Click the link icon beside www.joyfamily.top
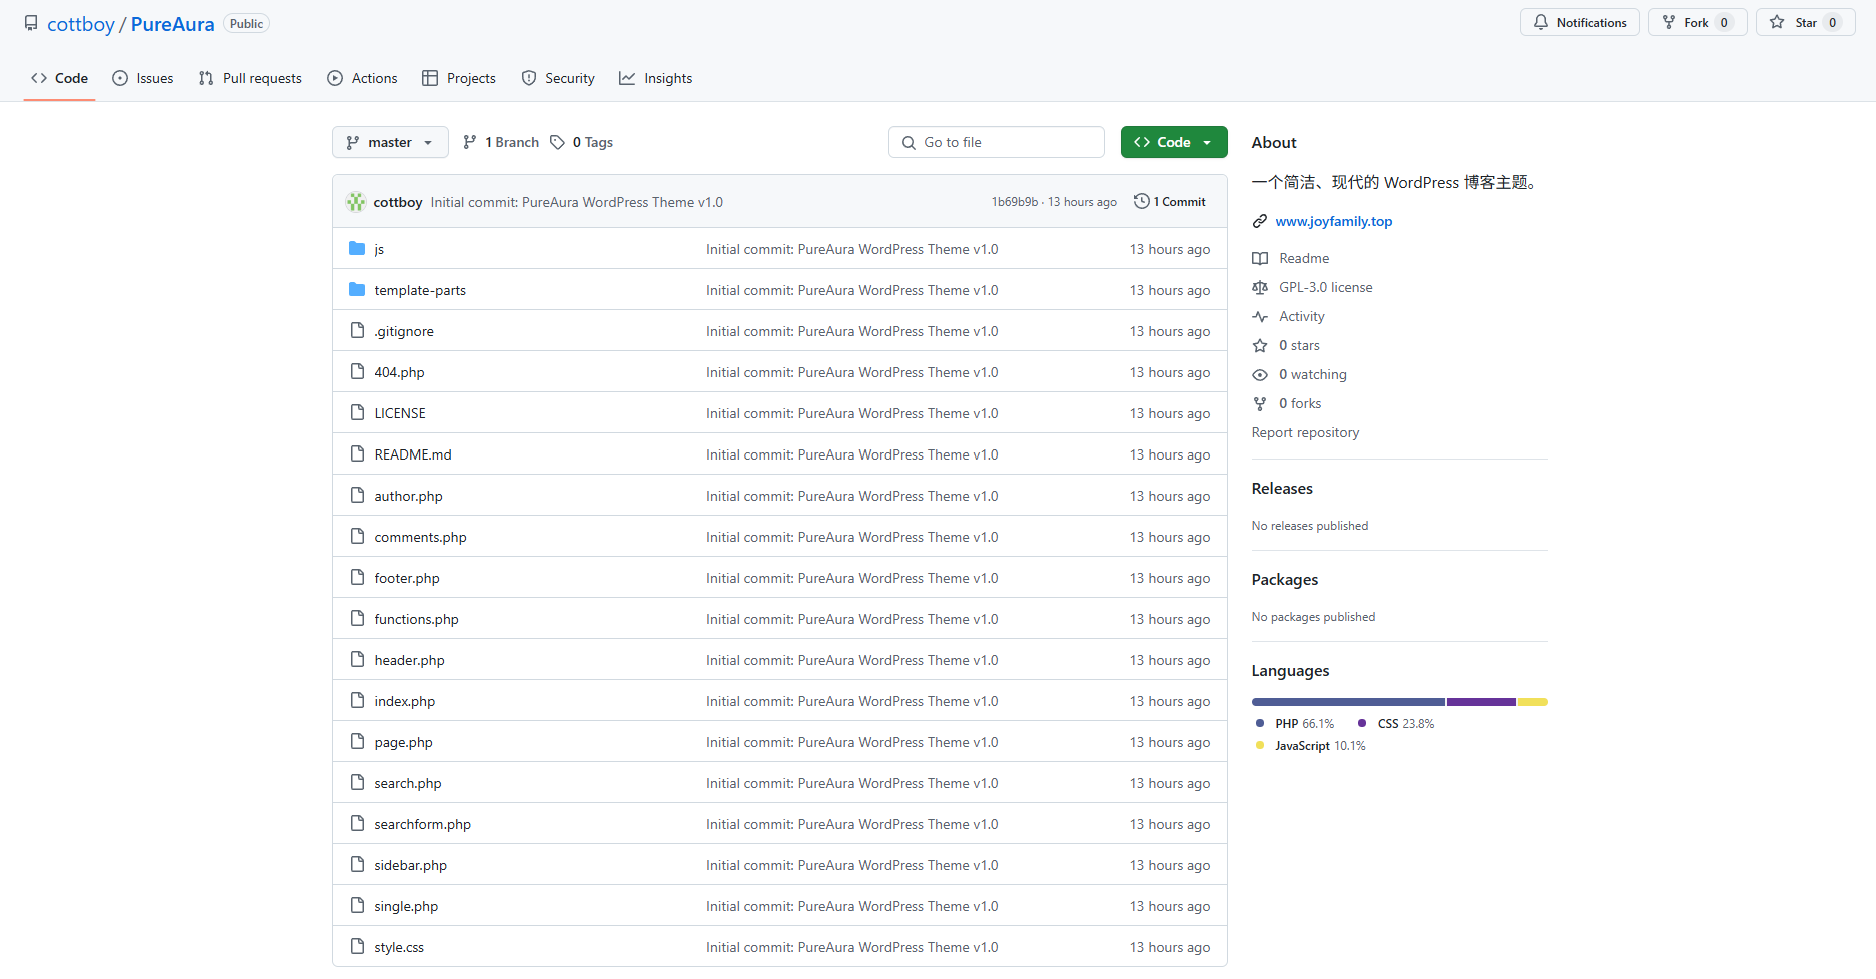The height and width of the screenshot is (979, 1876). pyautogui.click(x=1260, y=221)
